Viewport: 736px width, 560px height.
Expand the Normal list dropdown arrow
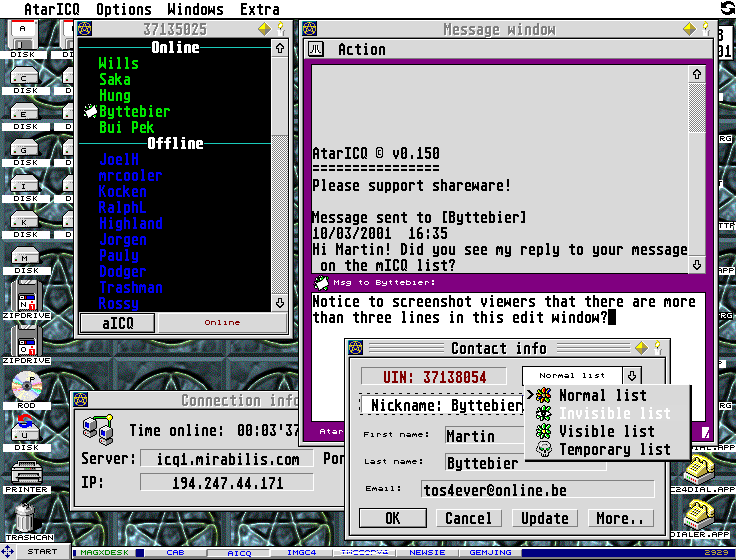pos(632,376)
